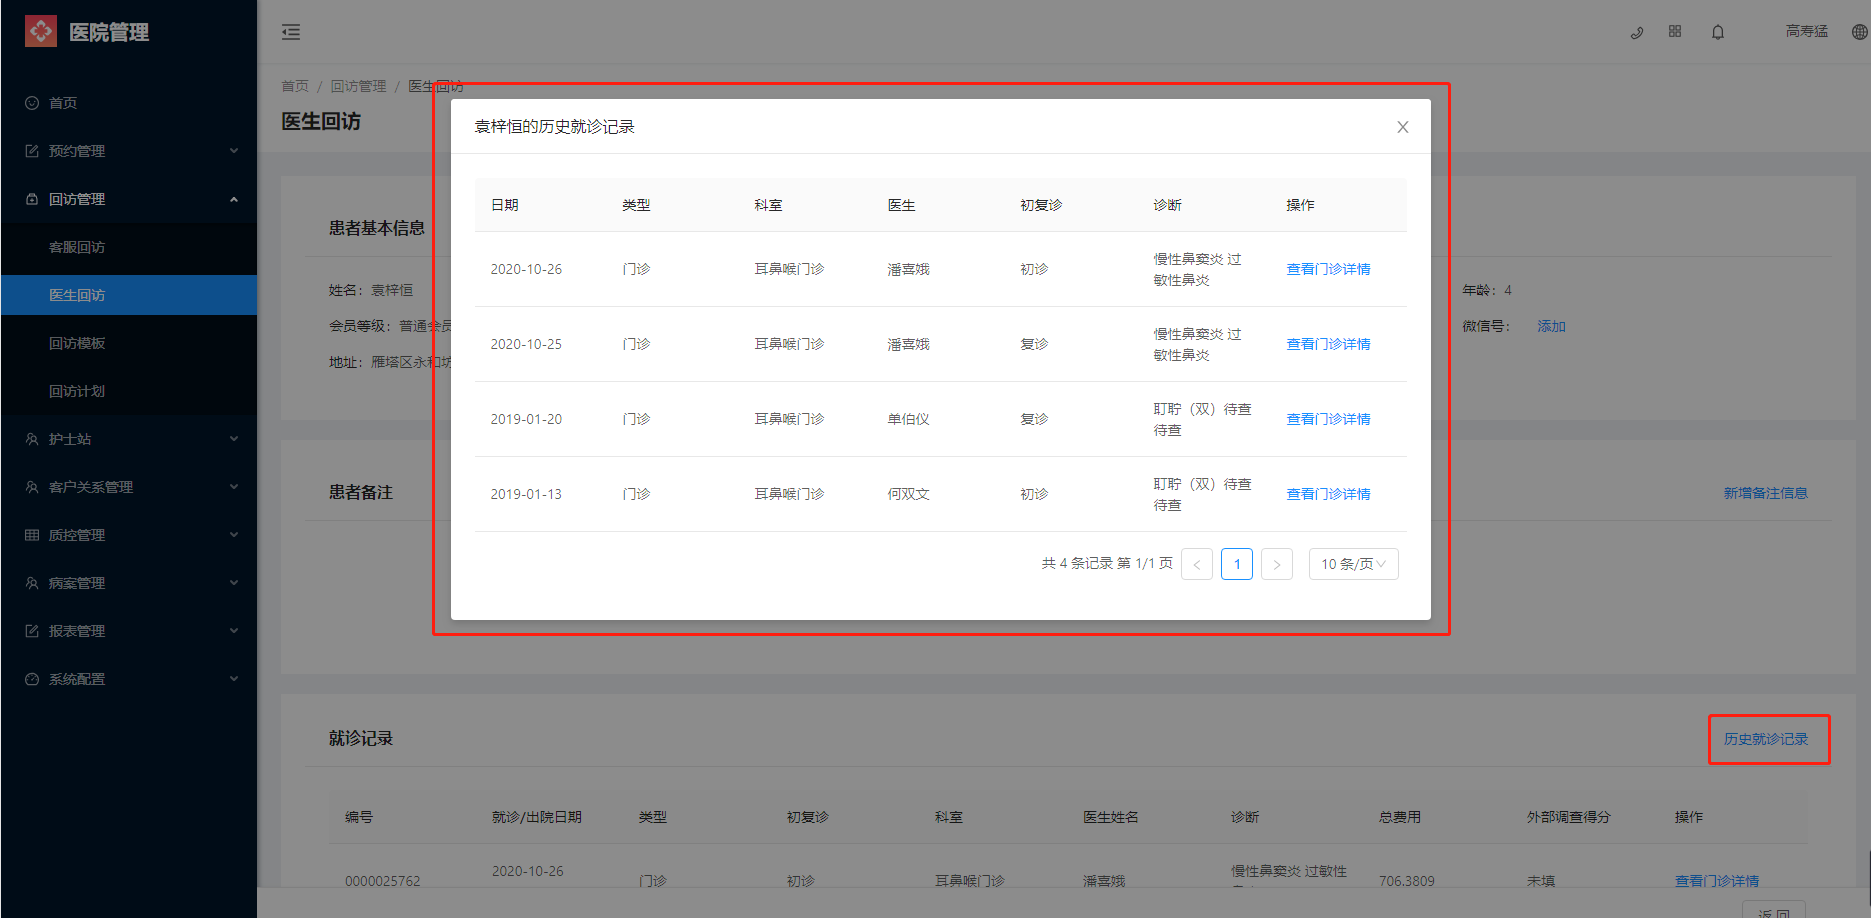1871x918 pixels.
Task: Open the notifications bell icon
Action: pos(1718,32)
